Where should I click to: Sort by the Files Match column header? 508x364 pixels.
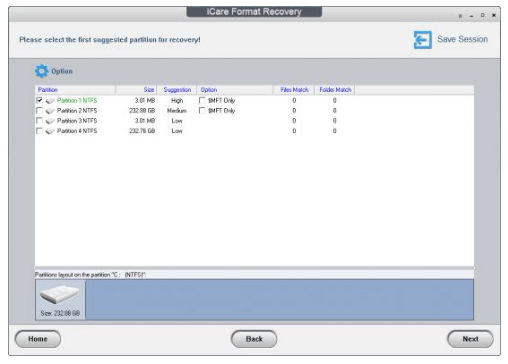click(294, 90)
